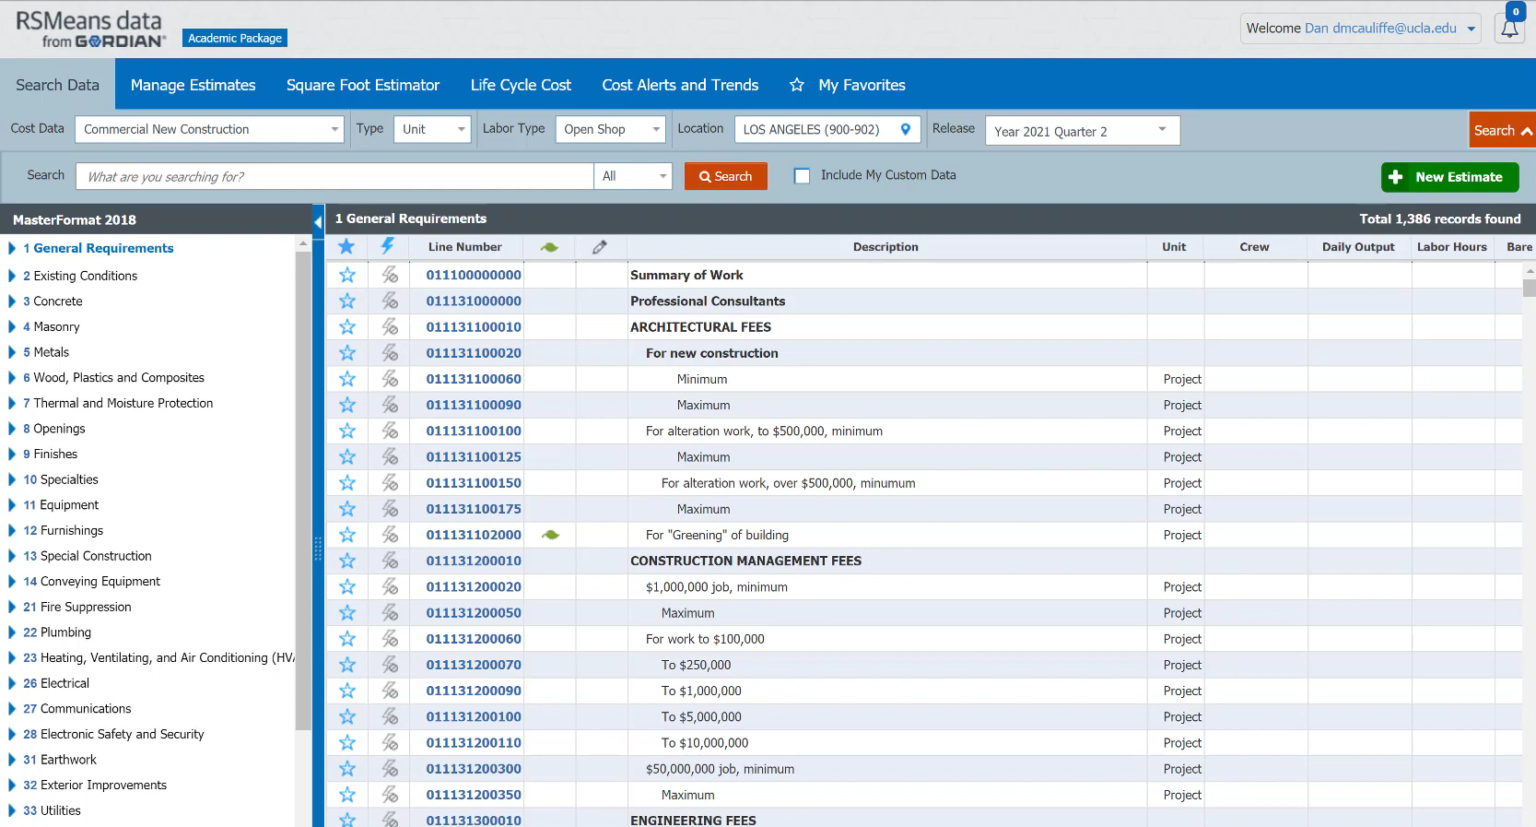Click the green leaf icon in column header
The image size is (1536, 827).
(549, 247)
